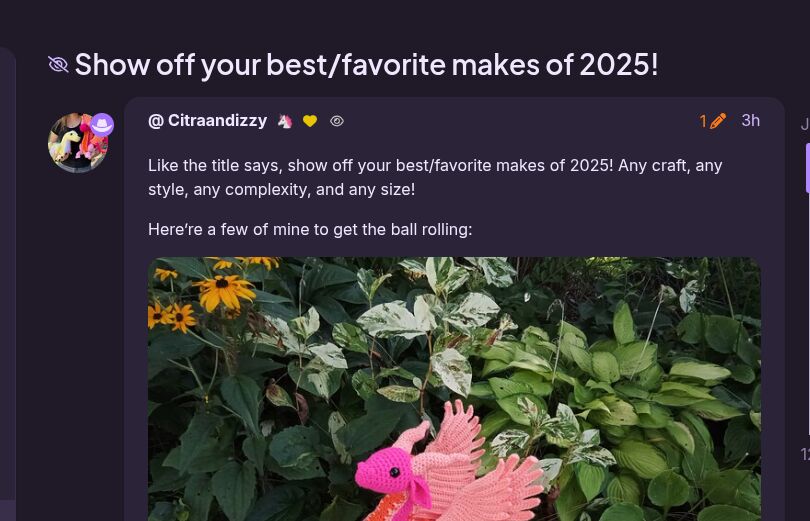Show post edit history via the pencil icon
Viewport: 810px width, 521px height.
click(718, 121)
